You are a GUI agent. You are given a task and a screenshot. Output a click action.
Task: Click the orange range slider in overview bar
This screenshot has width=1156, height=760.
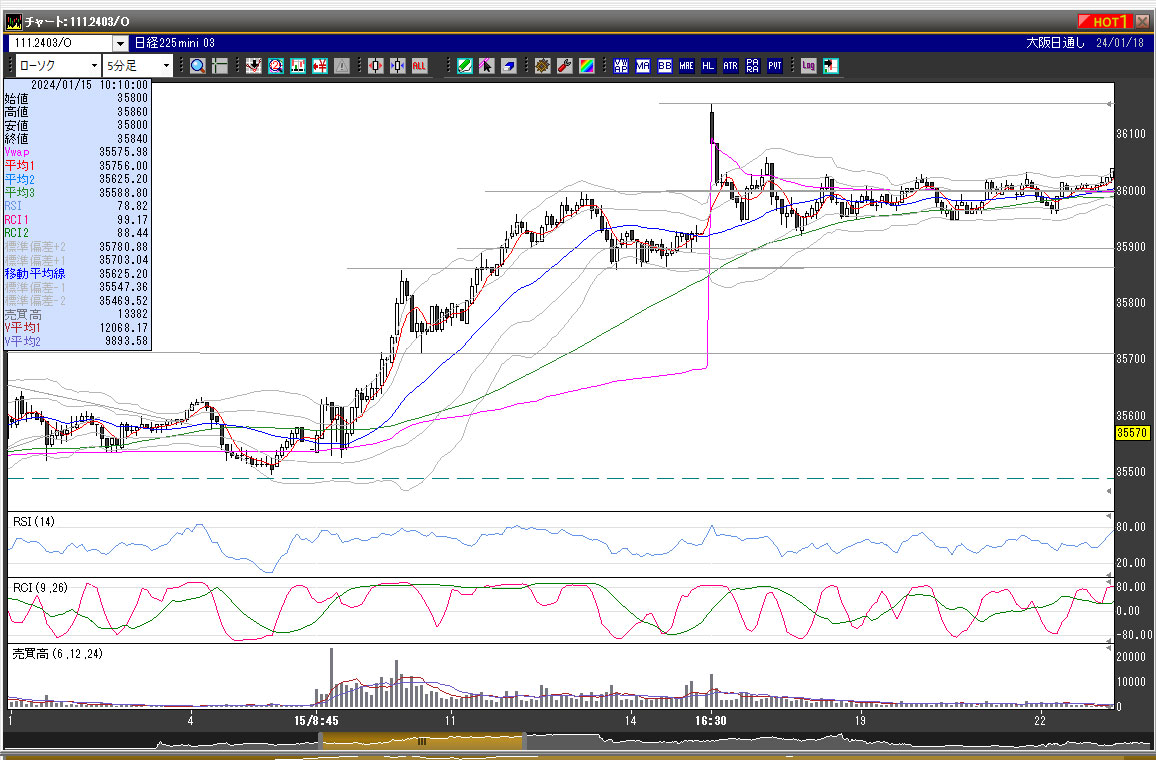[x=422, y=742]
